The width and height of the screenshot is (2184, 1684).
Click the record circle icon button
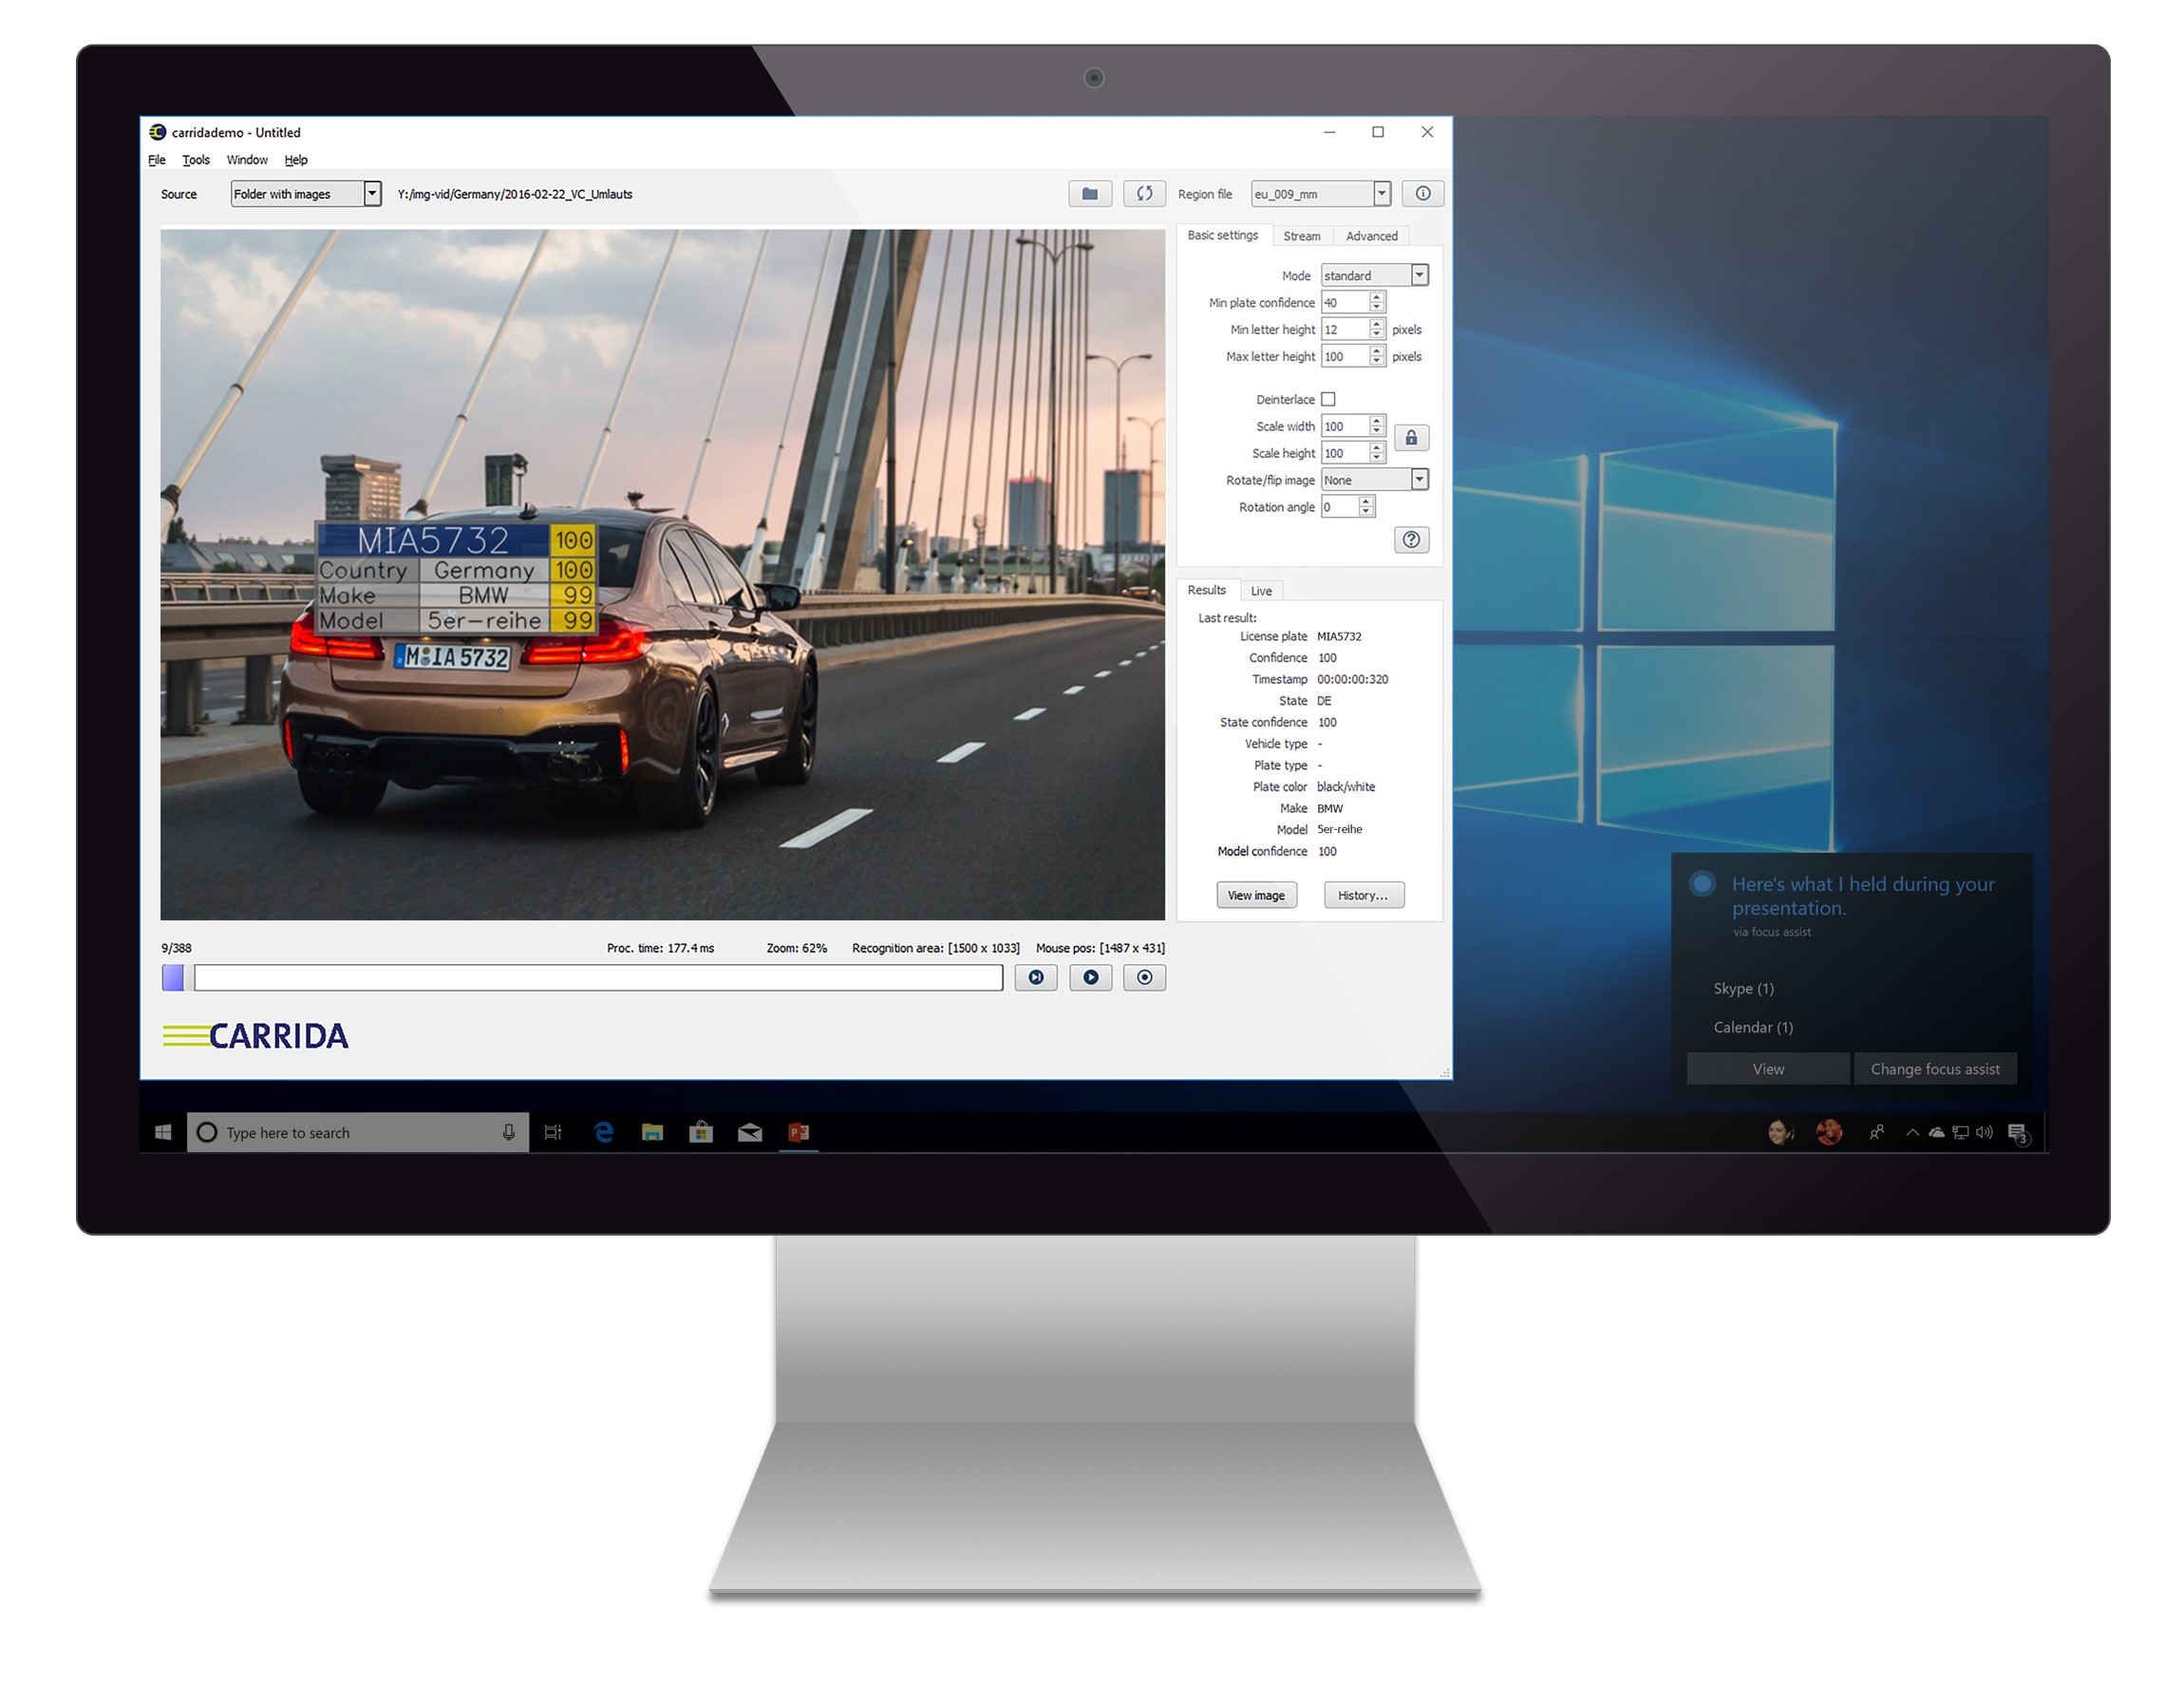[x=1144, y=978]
